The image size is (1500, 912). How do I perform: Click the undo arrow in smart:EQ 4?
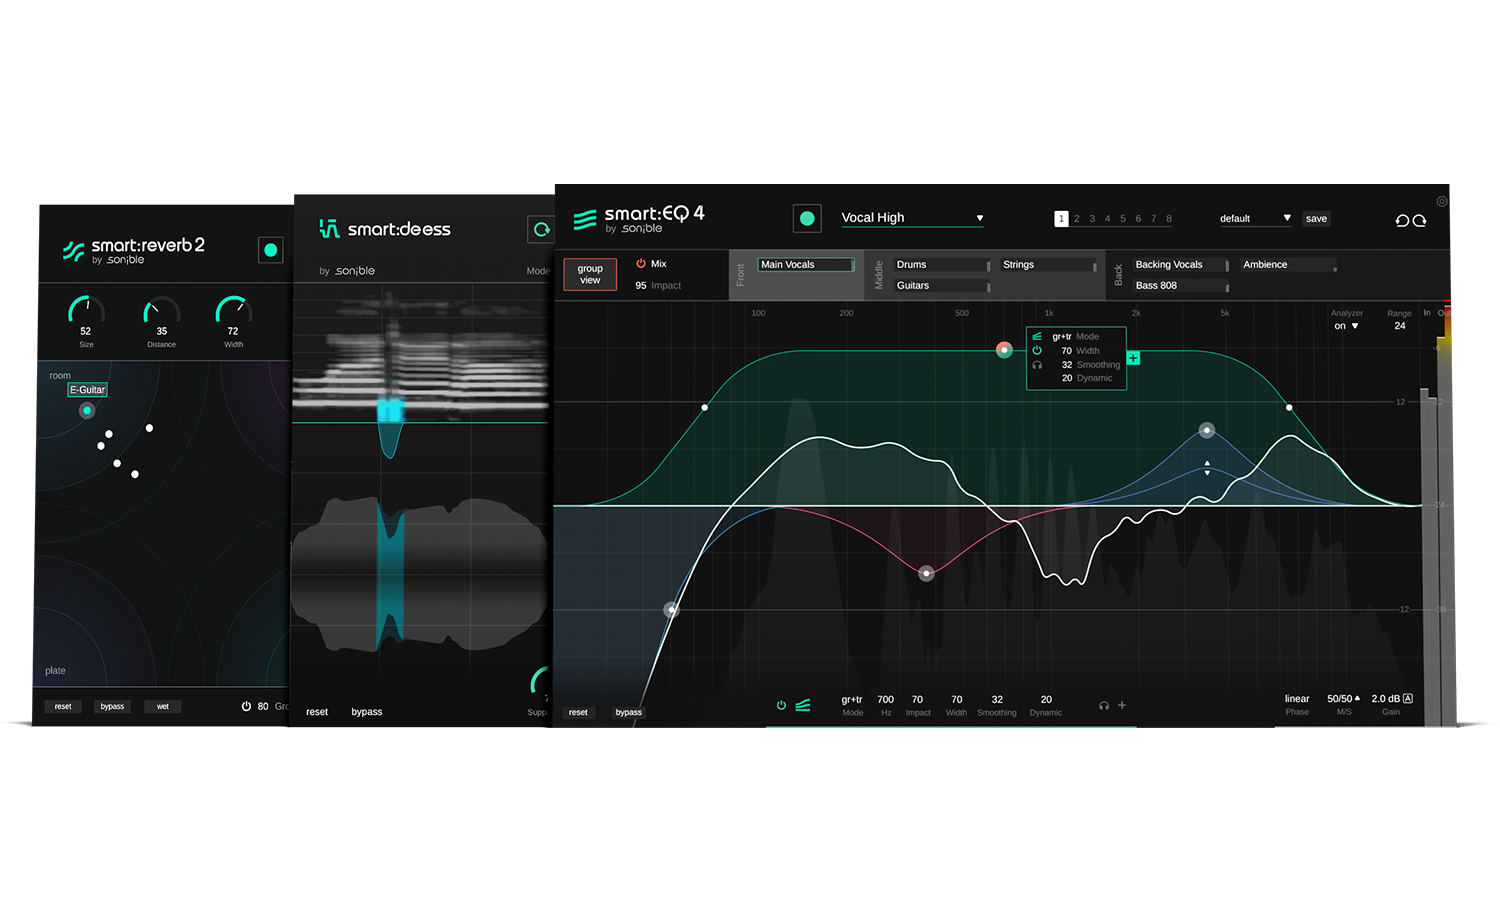coord(1402,220)
